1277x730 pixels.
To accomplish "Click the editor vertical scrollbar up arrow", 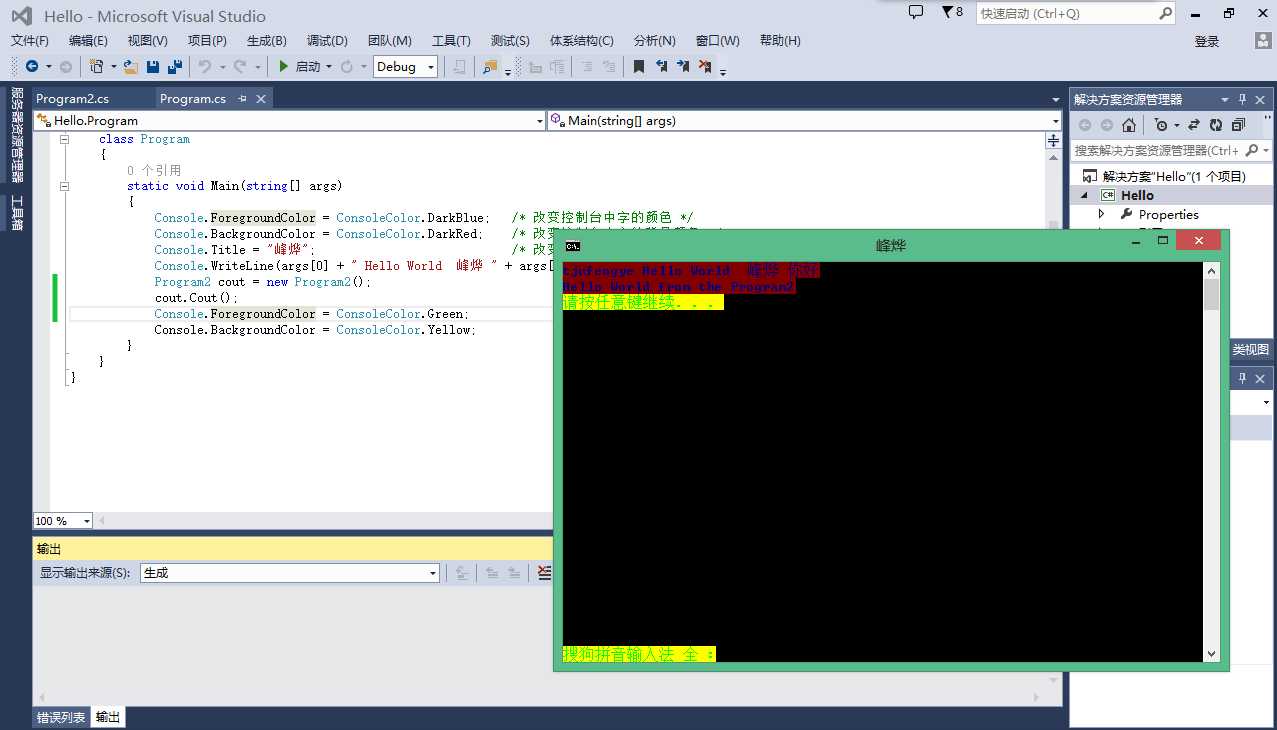I will [1053, 158].
